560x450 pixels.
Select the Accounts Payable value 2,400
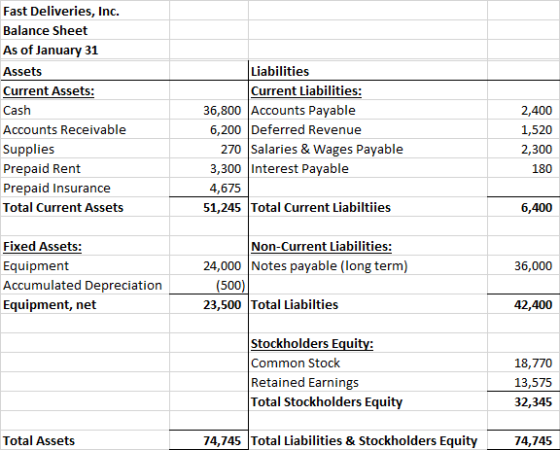tap(536, 110)
